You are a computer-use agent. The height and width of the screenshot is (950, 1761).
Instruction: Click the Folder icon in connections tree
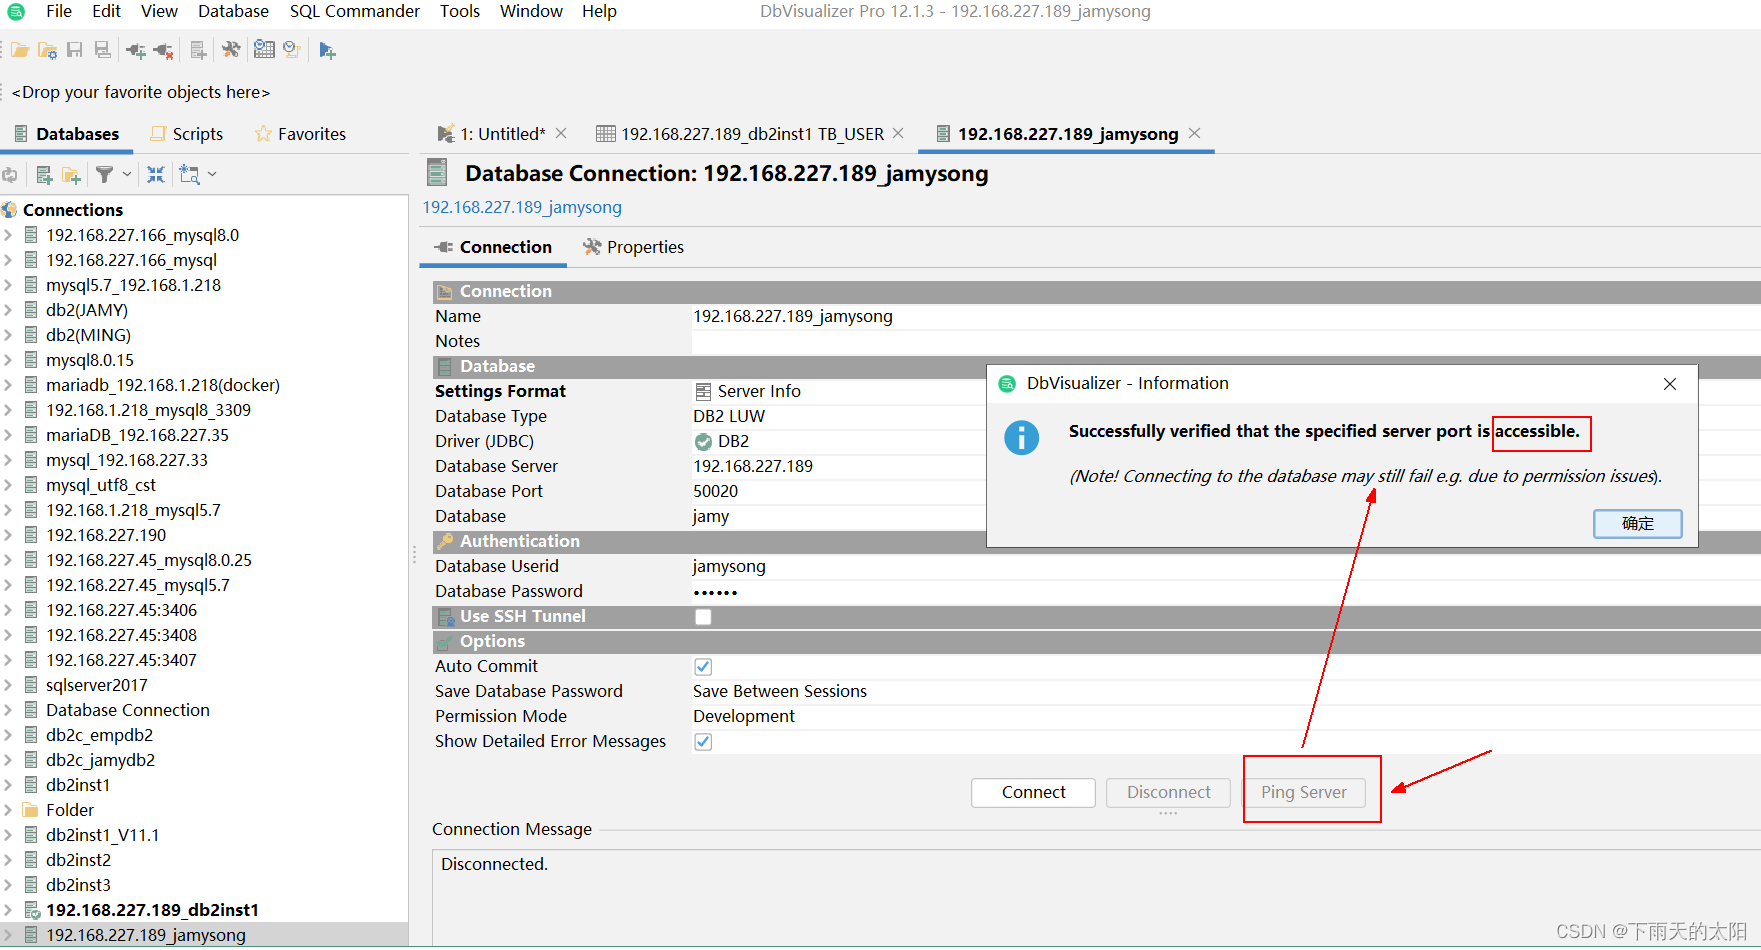(31, 810)
